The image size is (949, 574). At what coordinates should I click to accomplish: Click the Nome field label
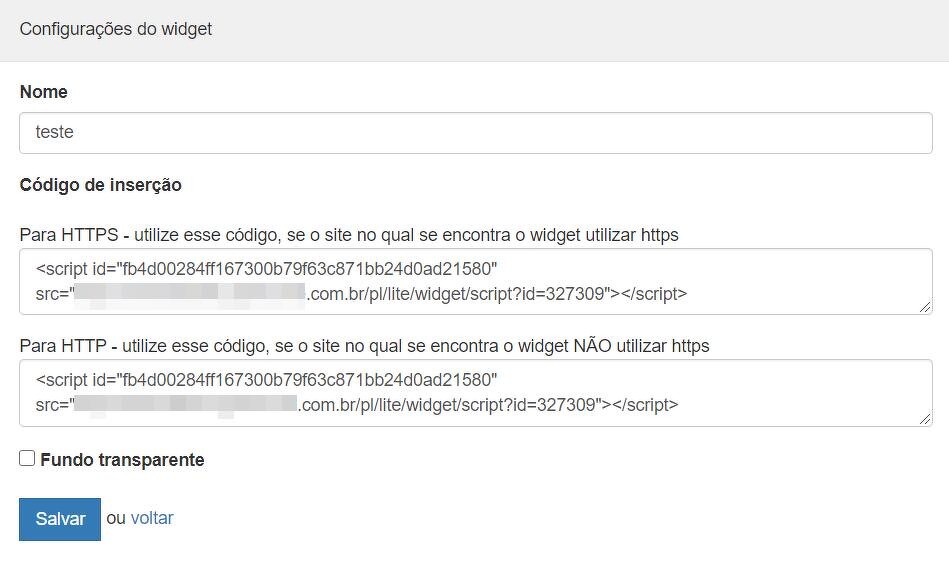pyautogui.click(x=44, y=92)
